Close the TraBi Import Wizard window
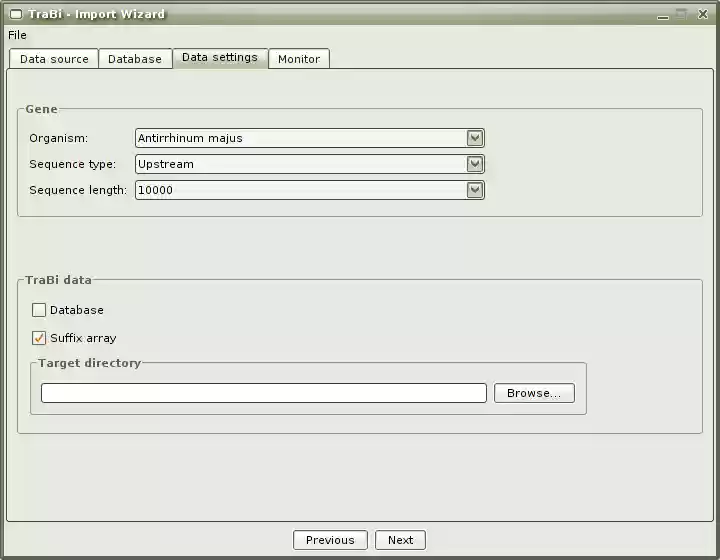This screenshot has height=560, width=720. pos(703,14)
